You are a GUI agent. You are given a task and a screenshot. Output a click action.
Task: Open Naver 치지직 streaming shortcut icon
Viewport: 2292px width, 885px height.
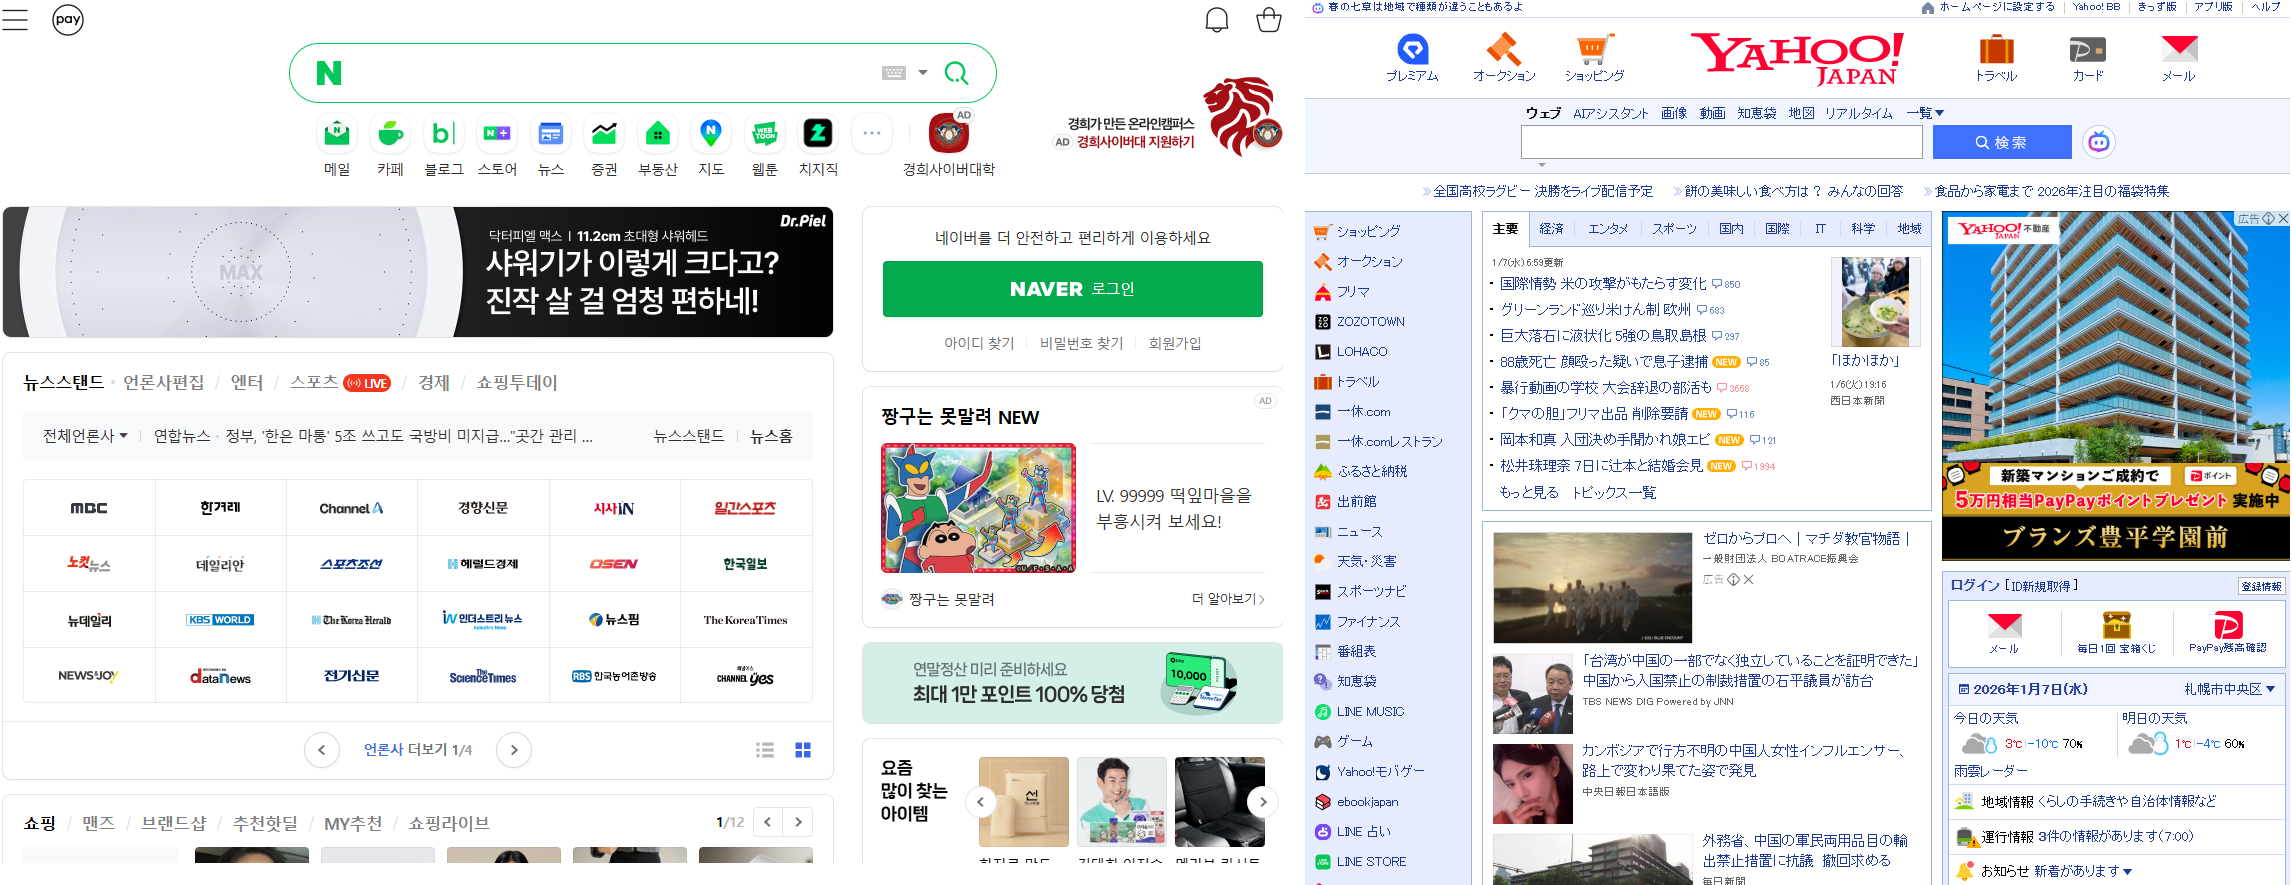818,133
